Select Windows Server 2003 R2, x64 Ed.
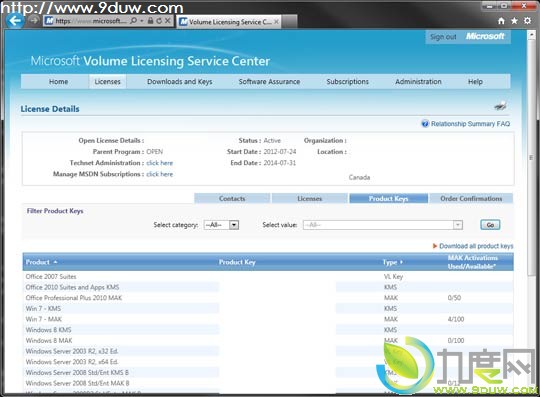Image resolution: width=540 pixels, height=397 pixels. point(268,362)
